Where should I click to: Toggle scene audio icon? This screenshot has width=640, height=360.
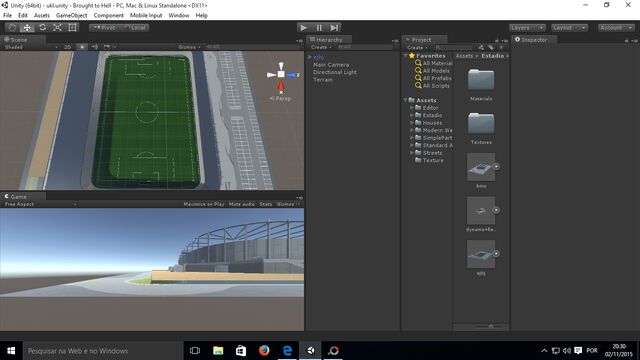[94, 47]
